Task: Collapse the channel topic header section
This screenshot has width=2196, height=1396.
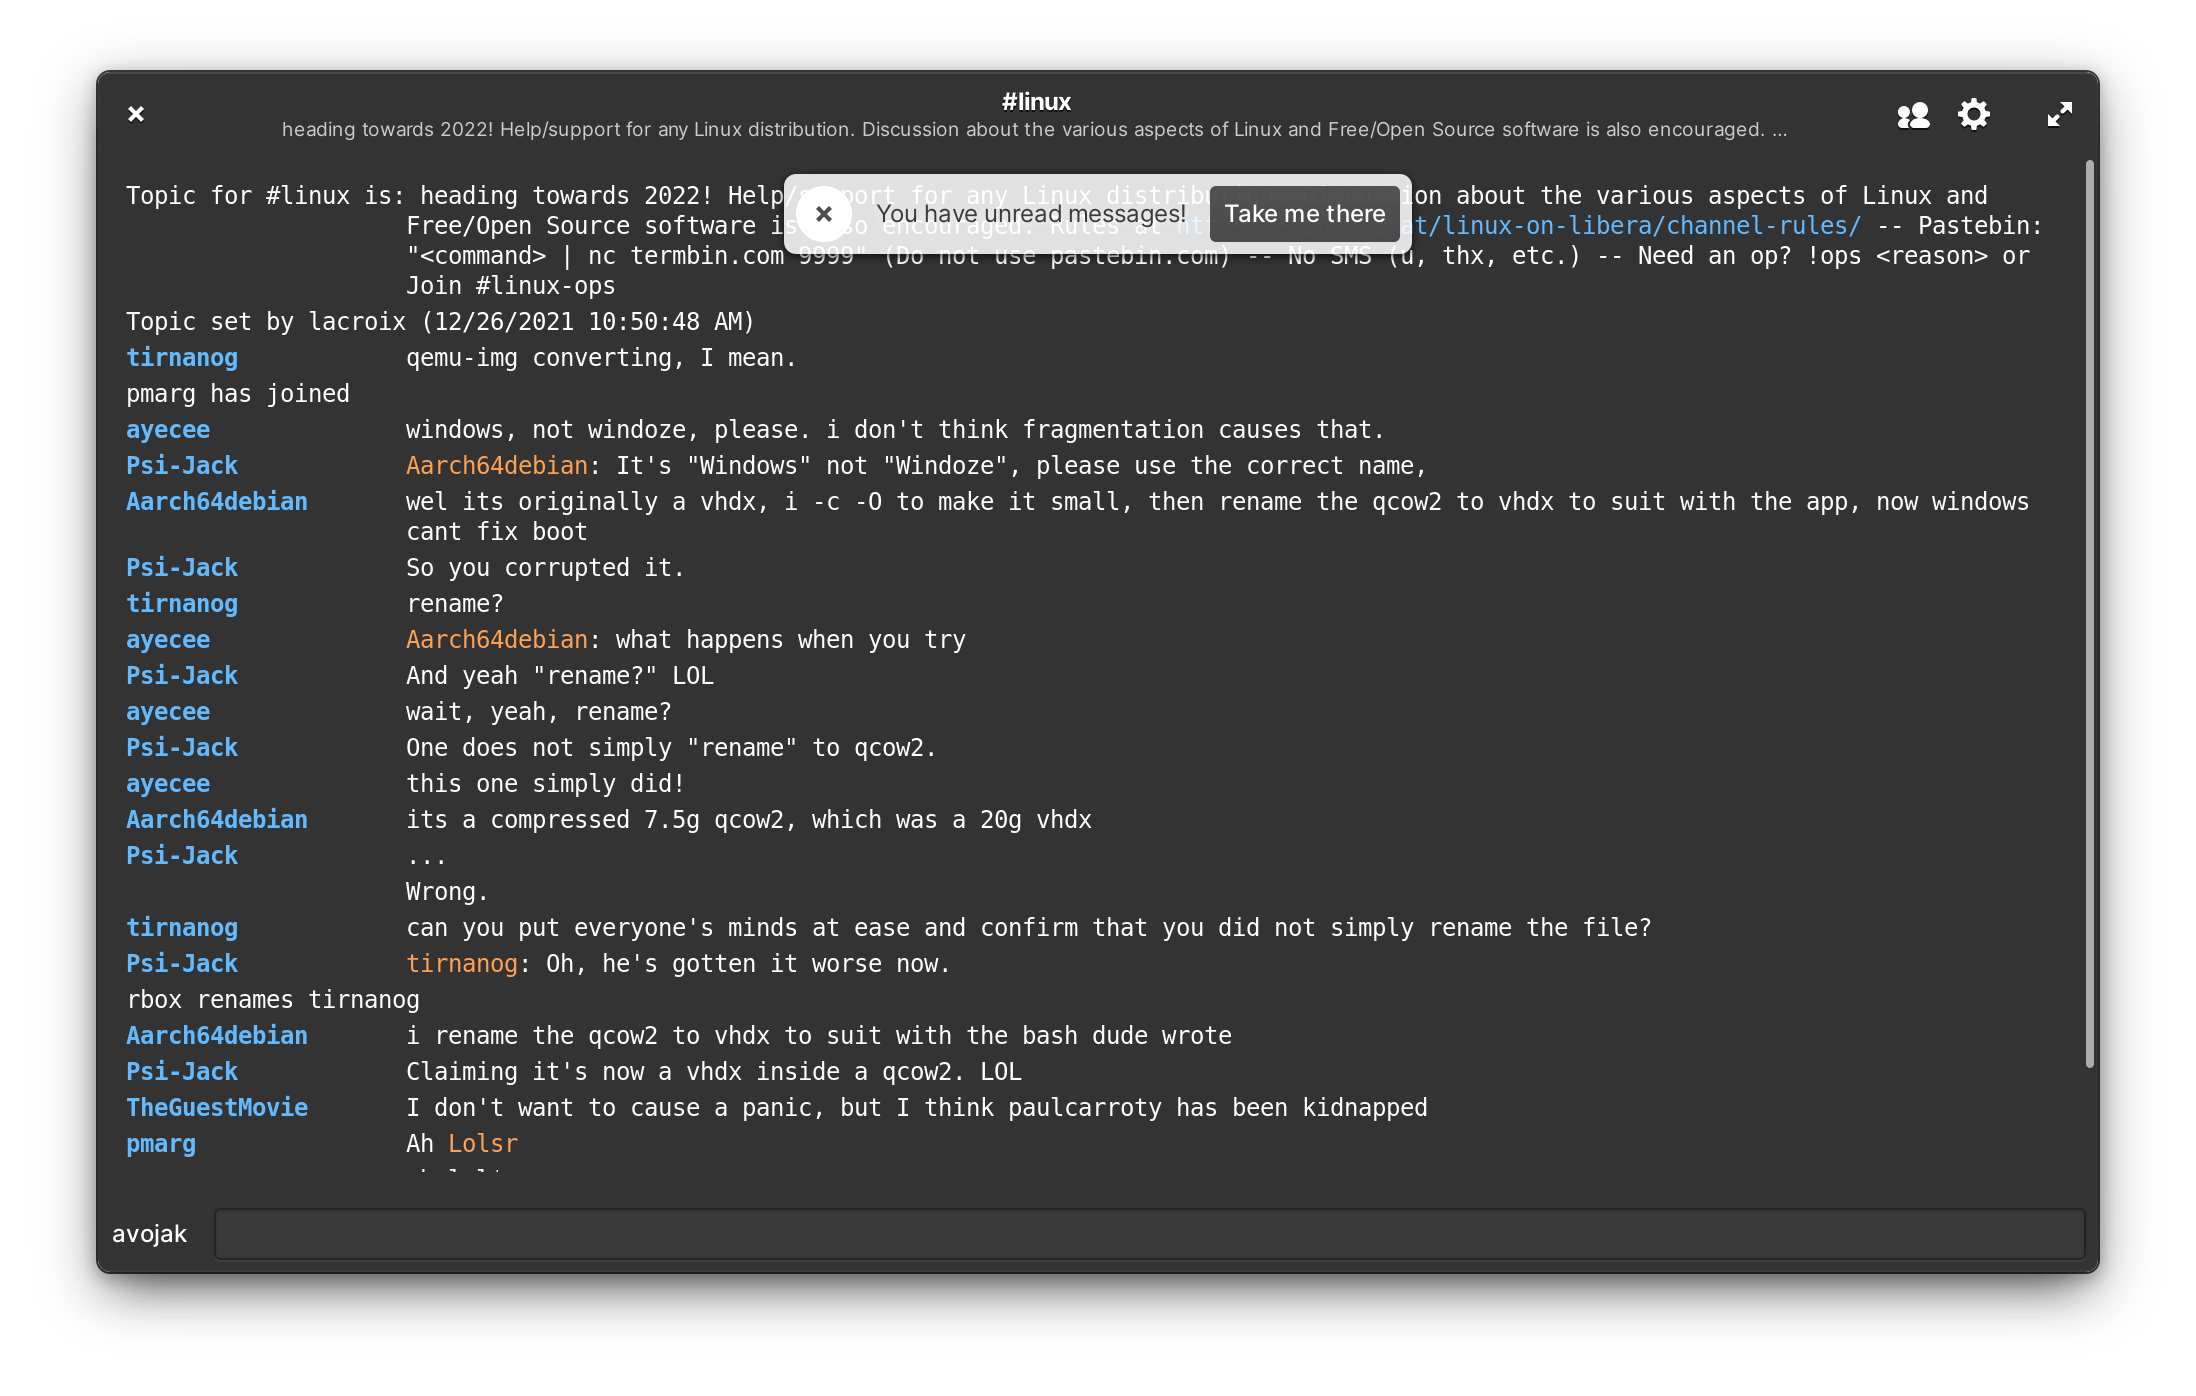Action: coord(136,110)
